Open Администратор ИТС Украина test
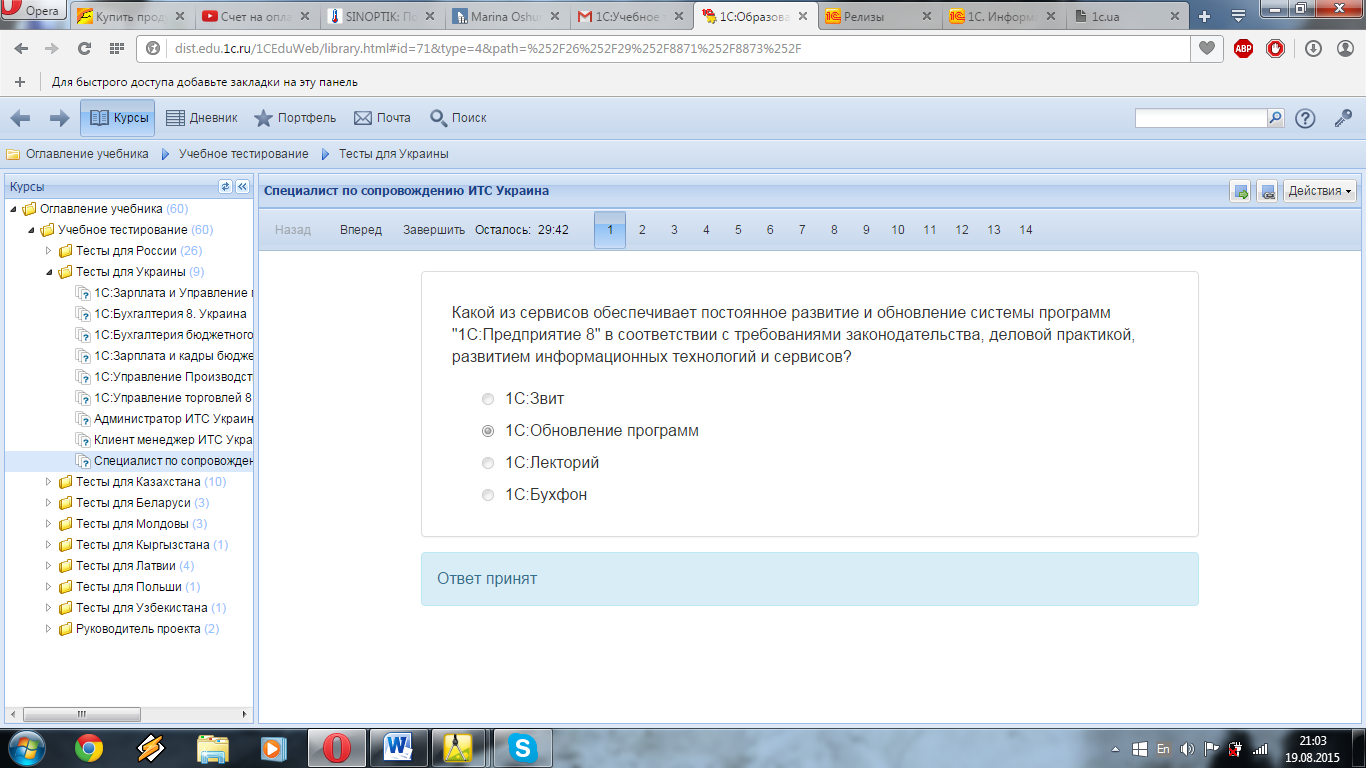Image resolution: width=1366 pixels, height=768 pixels. 173,419
